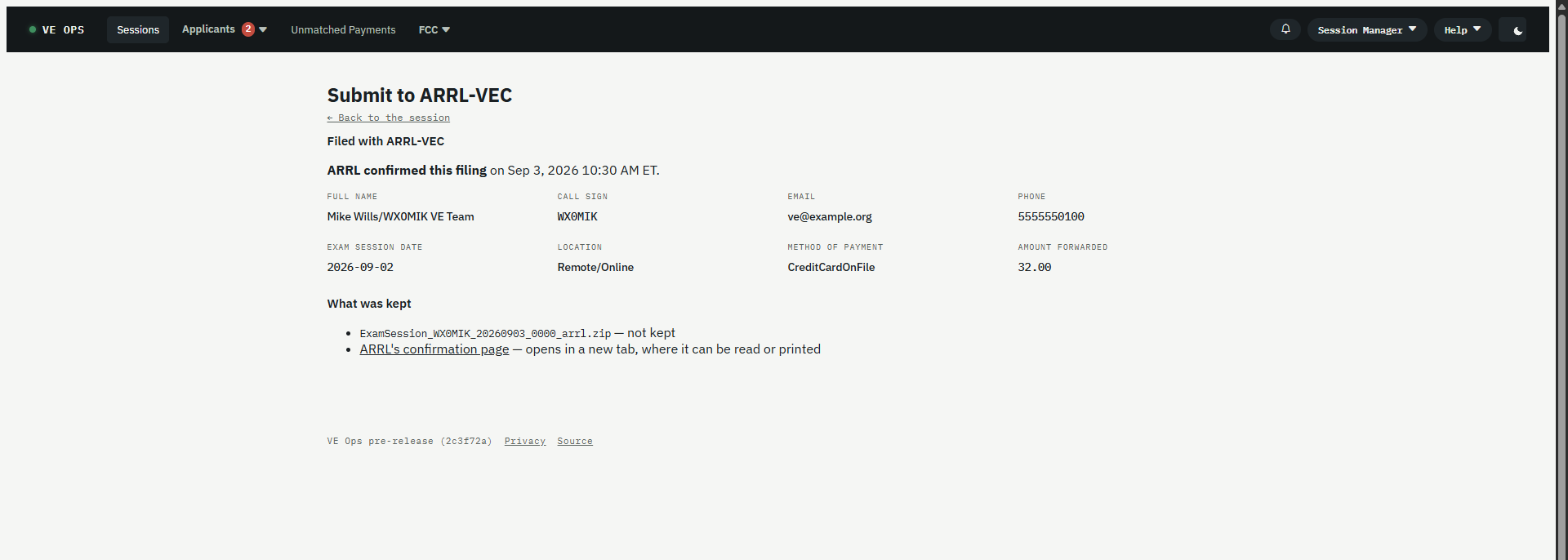Open the Session Manager dropdown
The width and height of the screenshot is (1568, 560).
[x=1367, y=30]
